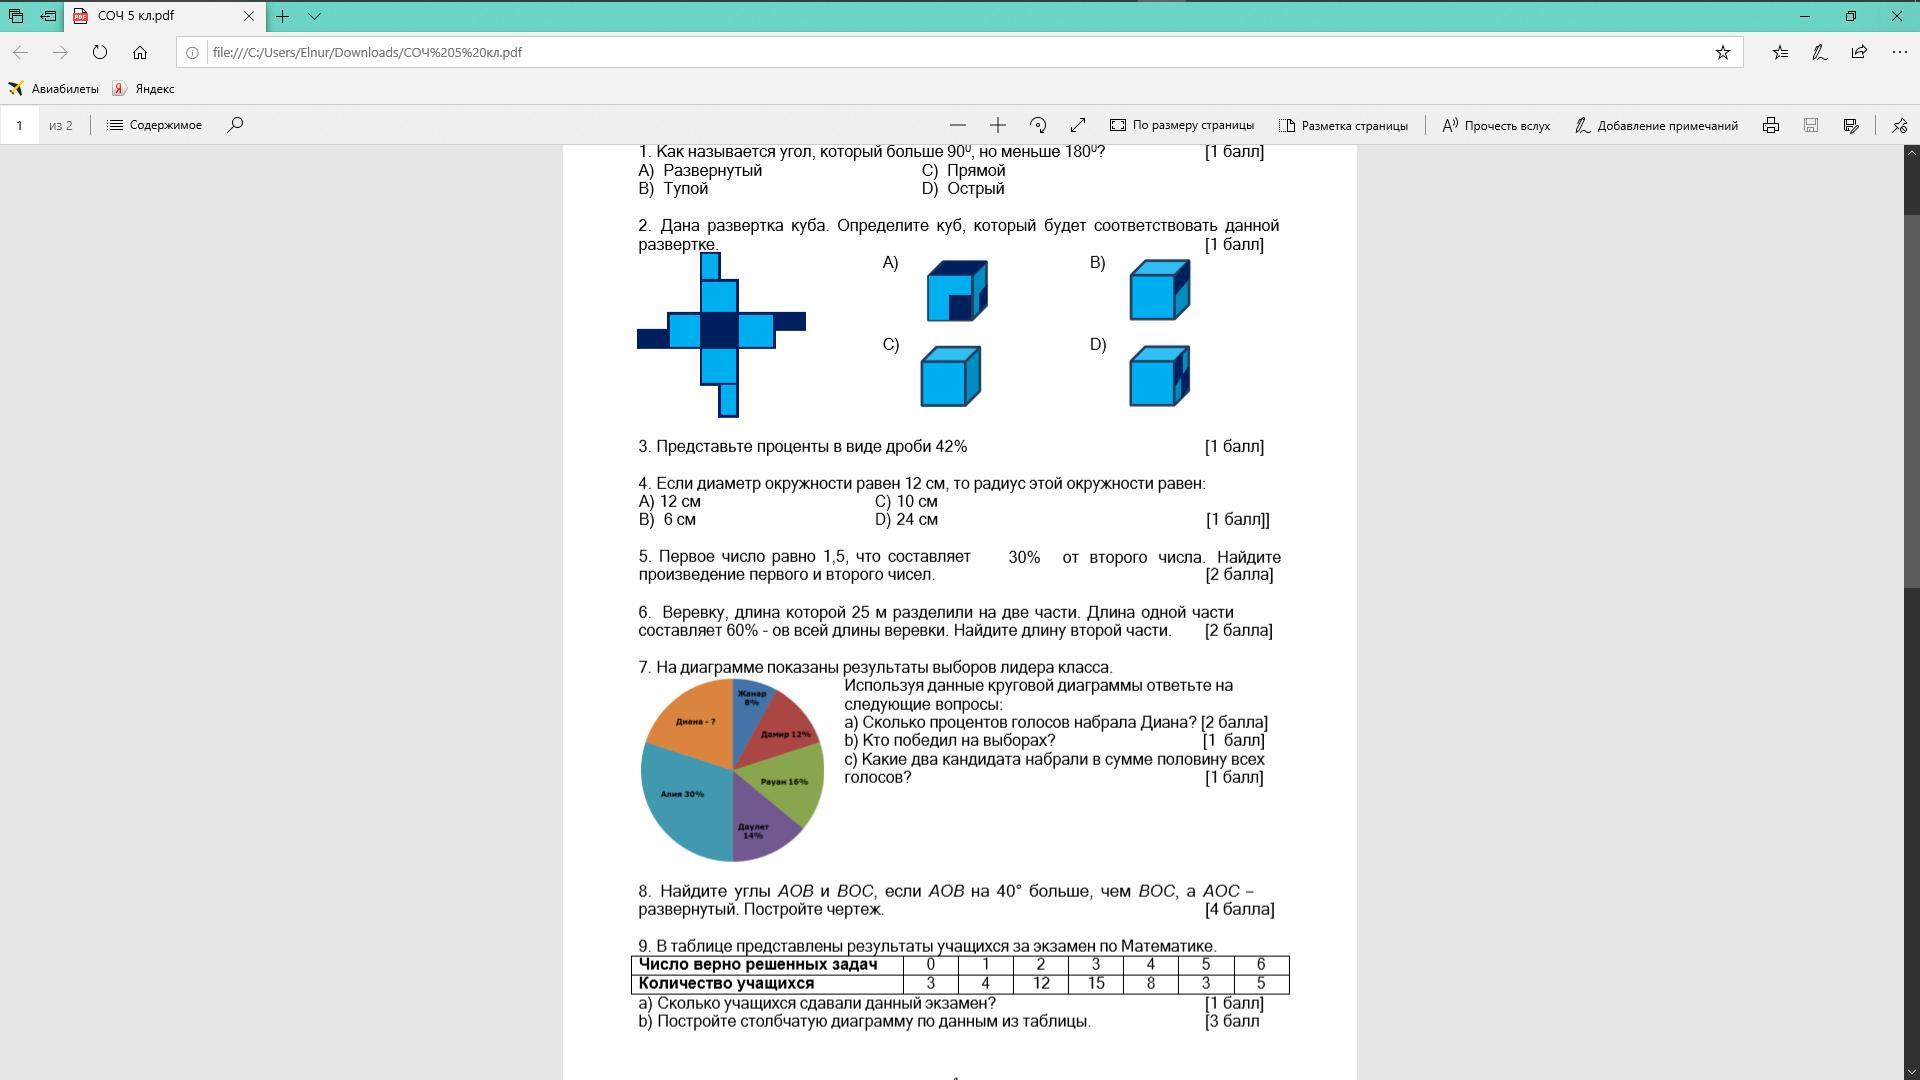Open a new tab
Screen dimensions: 1920x1080
282,16
